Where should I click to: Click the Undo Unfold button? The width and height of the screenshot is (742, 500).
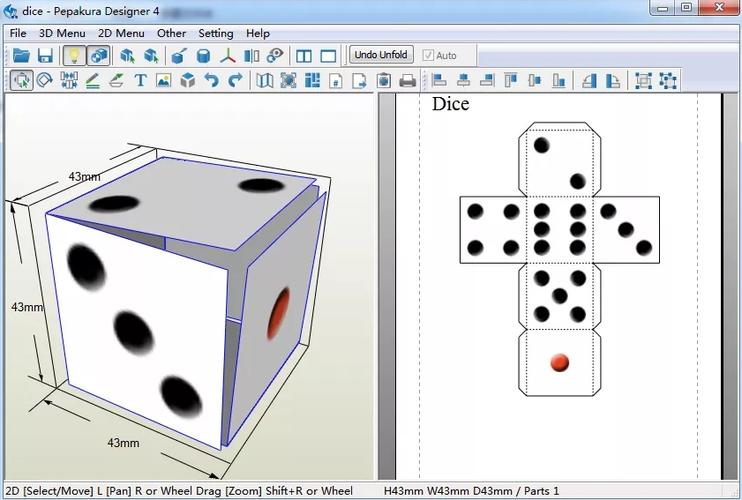(x=381, y=55)
